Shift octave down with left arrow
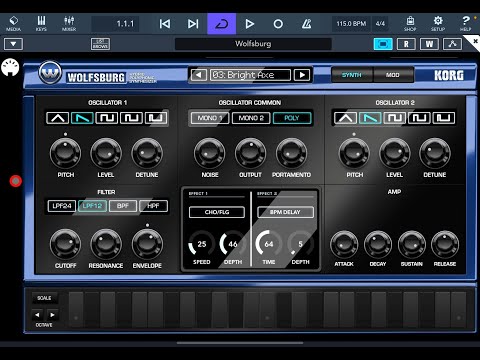 37,314
